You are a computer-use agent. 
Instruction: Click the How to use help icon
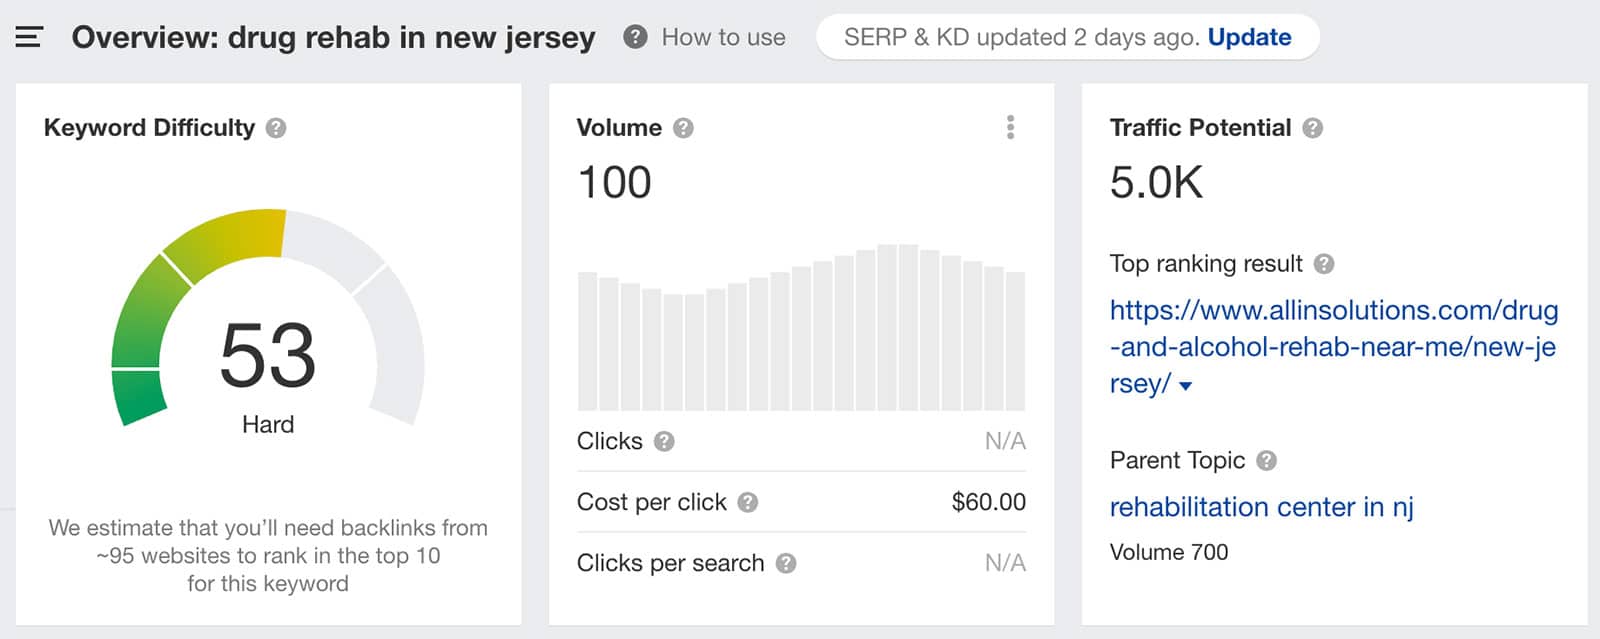point(635,37)
